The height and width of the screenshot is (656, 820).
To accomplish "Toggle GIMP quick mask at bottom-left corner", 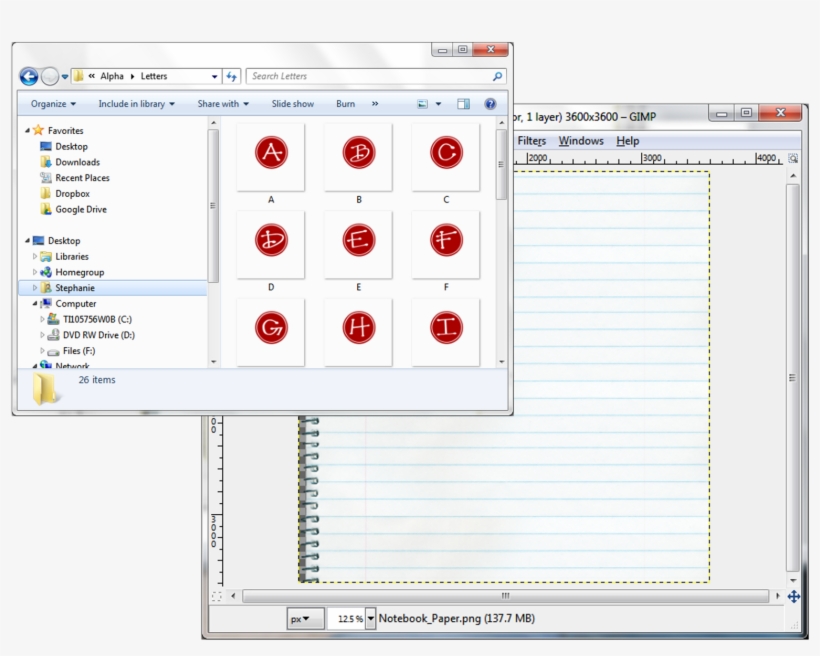I will point(217,596).
